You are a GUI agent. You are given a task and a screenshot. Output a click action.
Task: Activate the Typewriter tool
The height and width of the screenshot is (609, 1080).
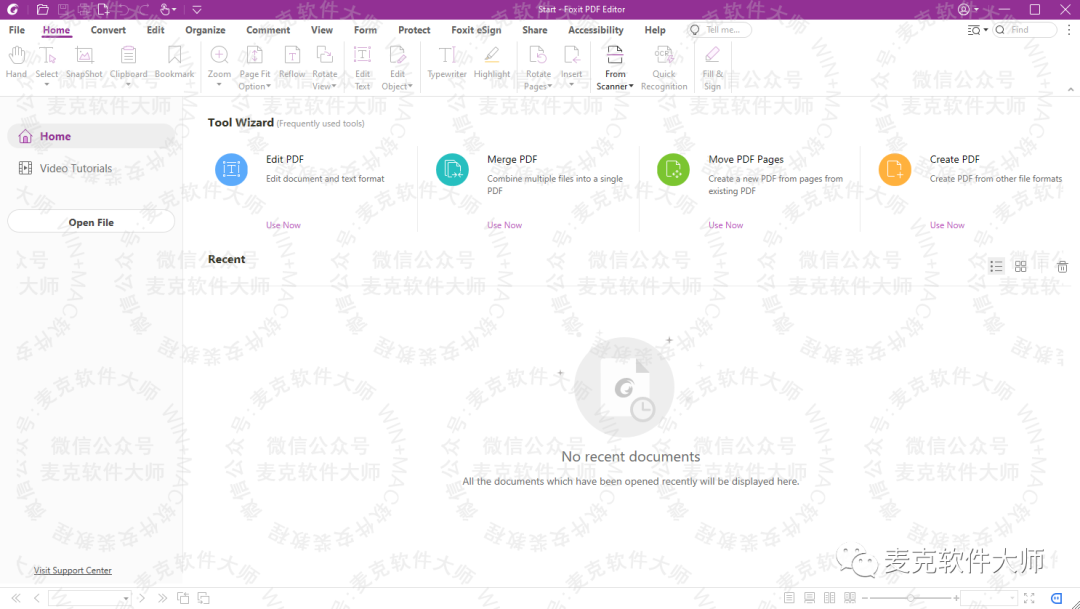[x=447, y=62]
